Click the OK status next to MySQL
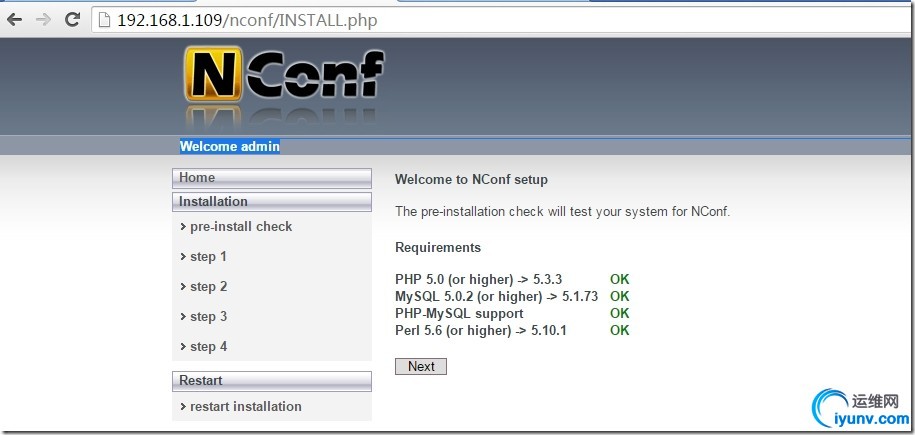Viewport: 915px width, 435px height. pos(620,297)
